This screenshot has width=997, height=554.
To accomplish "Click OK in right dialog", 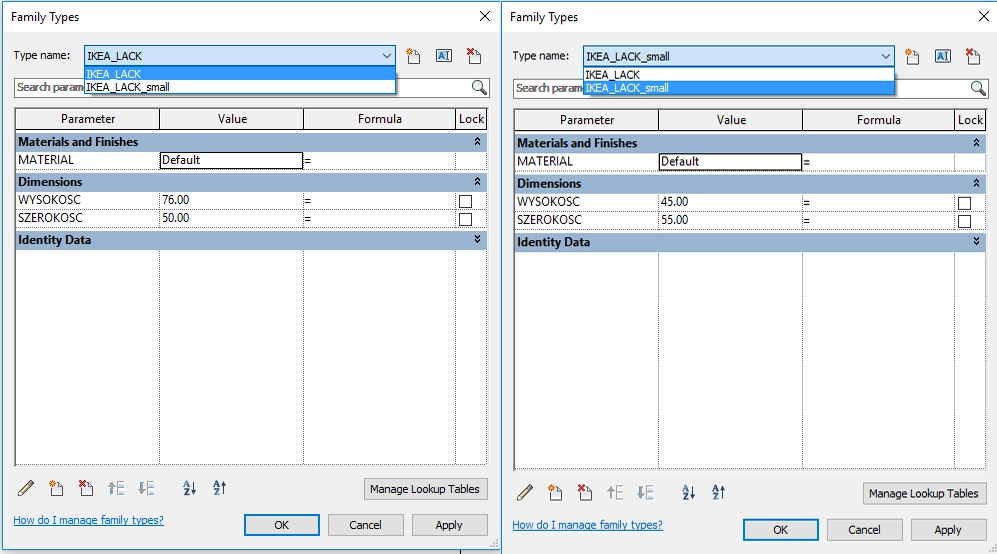I will [781, 530].
